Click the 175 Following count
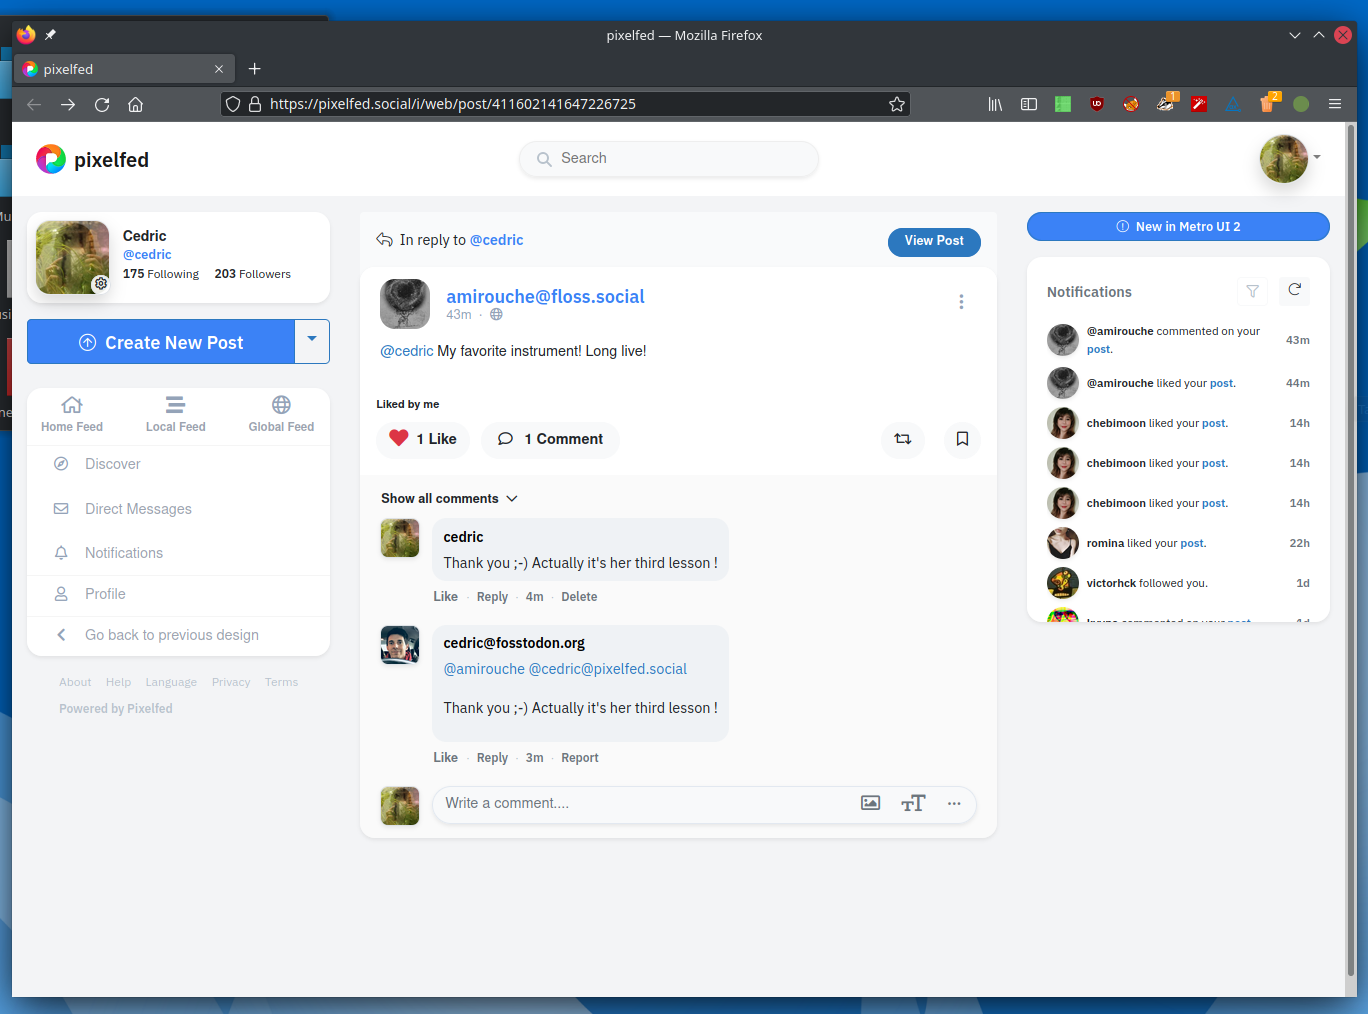The image size is (1368, 1014). pos(161,274)
